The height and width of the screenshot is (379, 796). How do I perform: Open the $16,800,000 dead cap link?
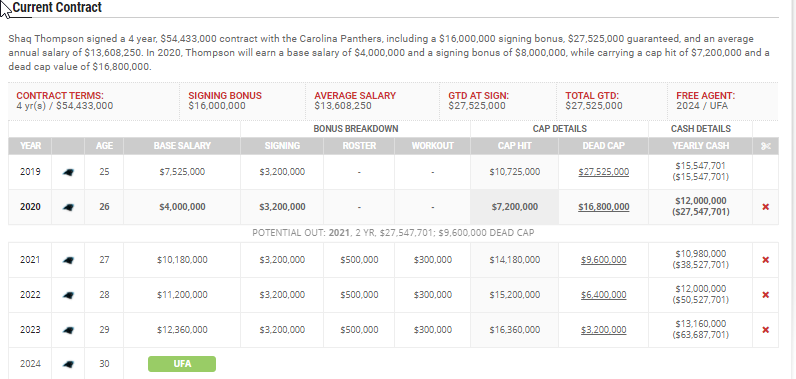[x=604, y=207]
